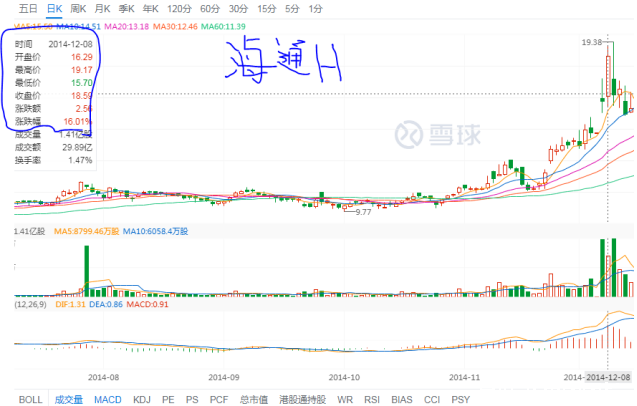Click the volume MA5:8799.46万股 label
637x406 pixels.
pos(87,231)
